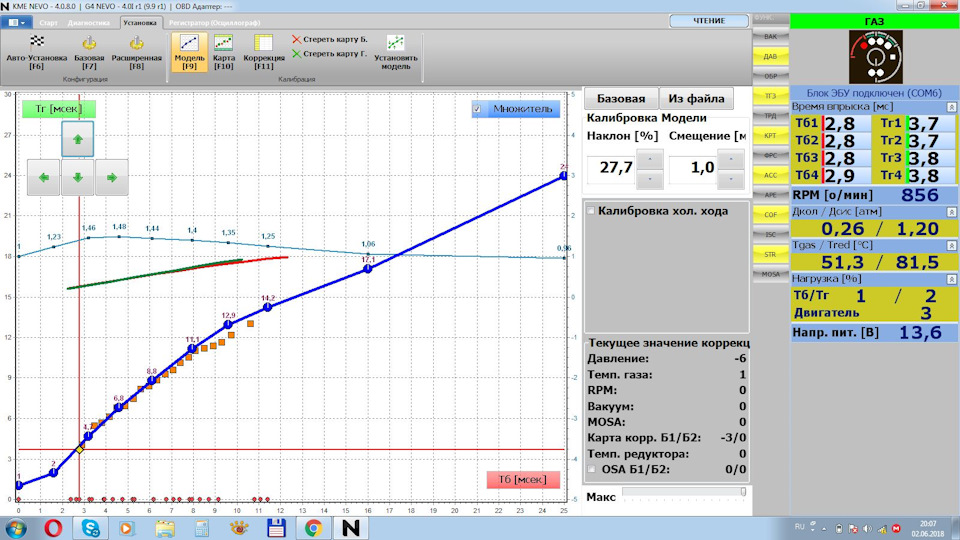Image resolution: width=960 pixels, height=540 pixels.
Task: Click Стереть карту Г. green cross
Action: click(297, 54)
